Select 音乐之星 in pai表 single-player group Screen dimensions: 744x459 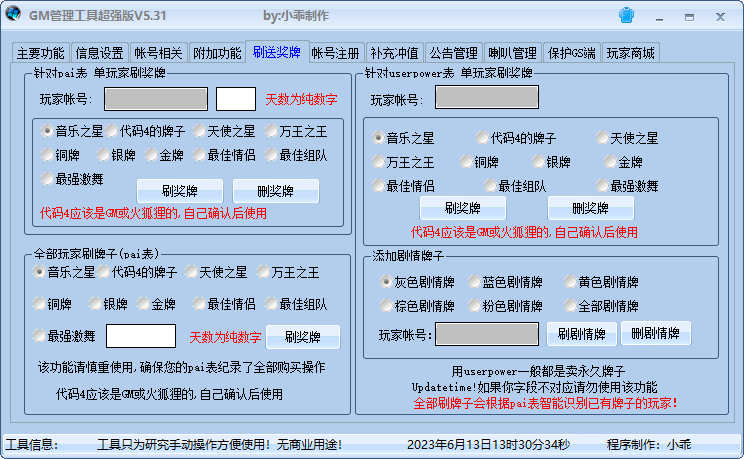(72, 131)
